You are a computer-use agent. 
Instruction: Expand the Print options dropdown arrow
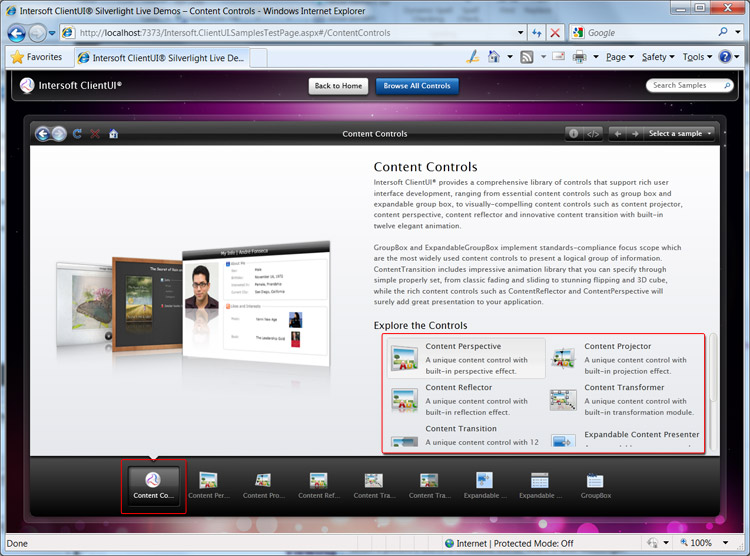pyautogui.click(x=596, y=57)
